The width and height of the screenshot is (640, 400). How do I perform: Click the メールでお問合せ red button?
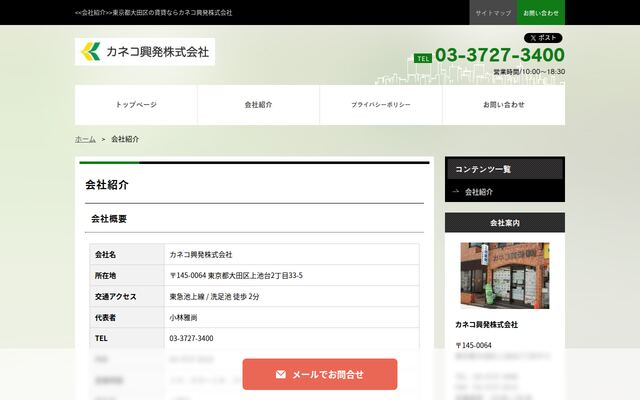(x=320, y=374)
